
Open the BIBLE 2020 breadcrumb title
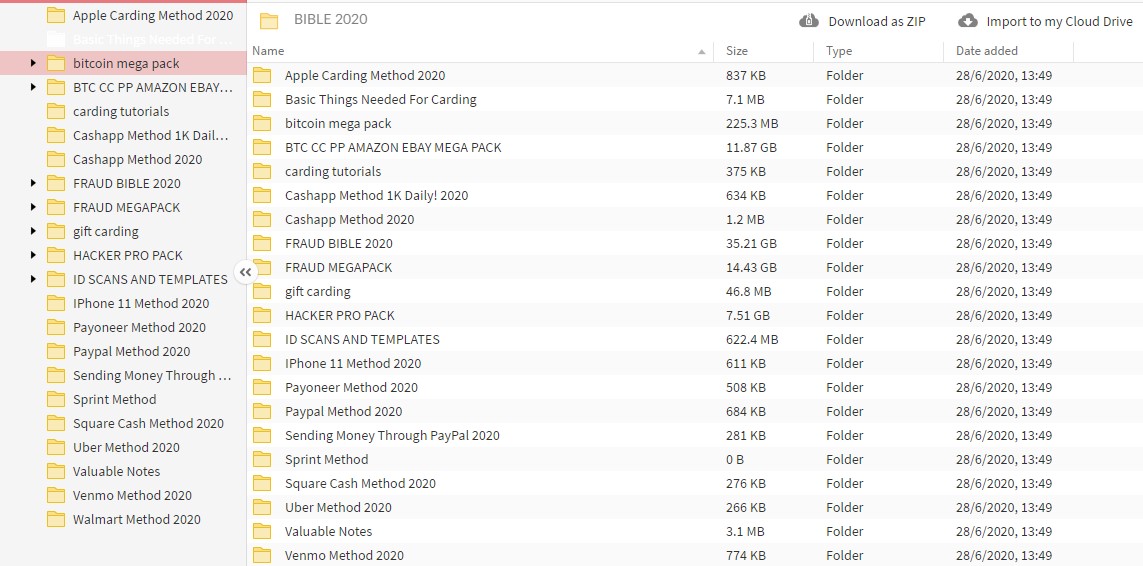331,20
